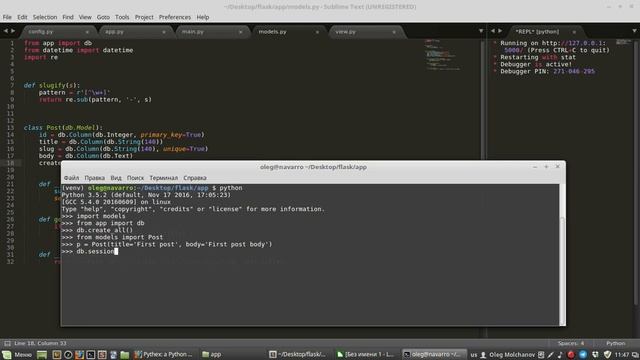This screenshot has height=360, width=640.
Task: Switch to the LibreOffice 'Без имени 1' taskbar window
Action: pos(365,355)
